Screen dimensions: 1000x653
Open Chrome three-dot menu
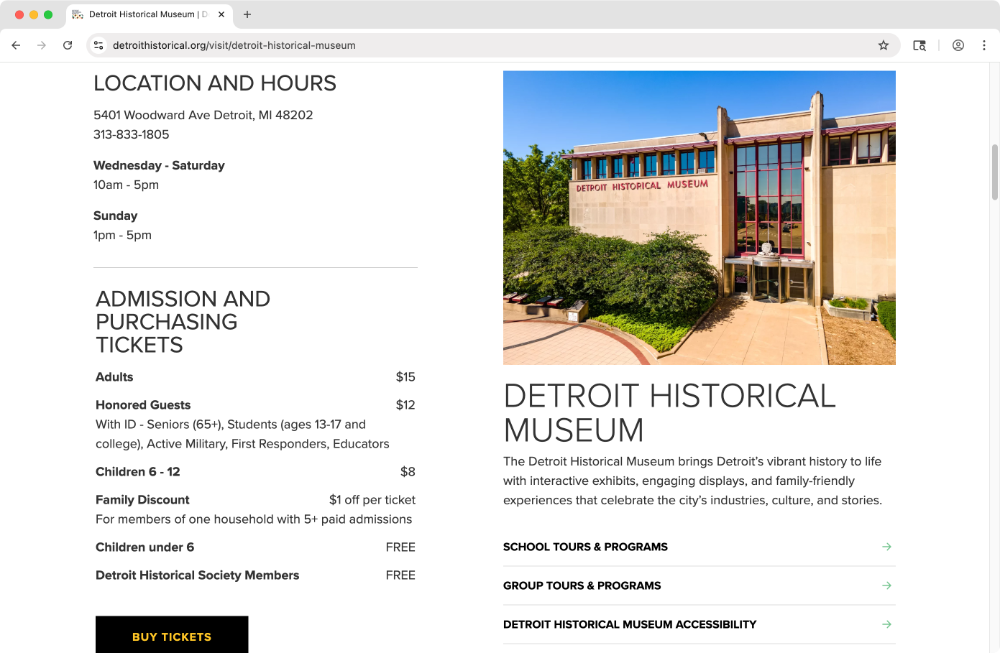pyautogui.click(x=984, y=45)
